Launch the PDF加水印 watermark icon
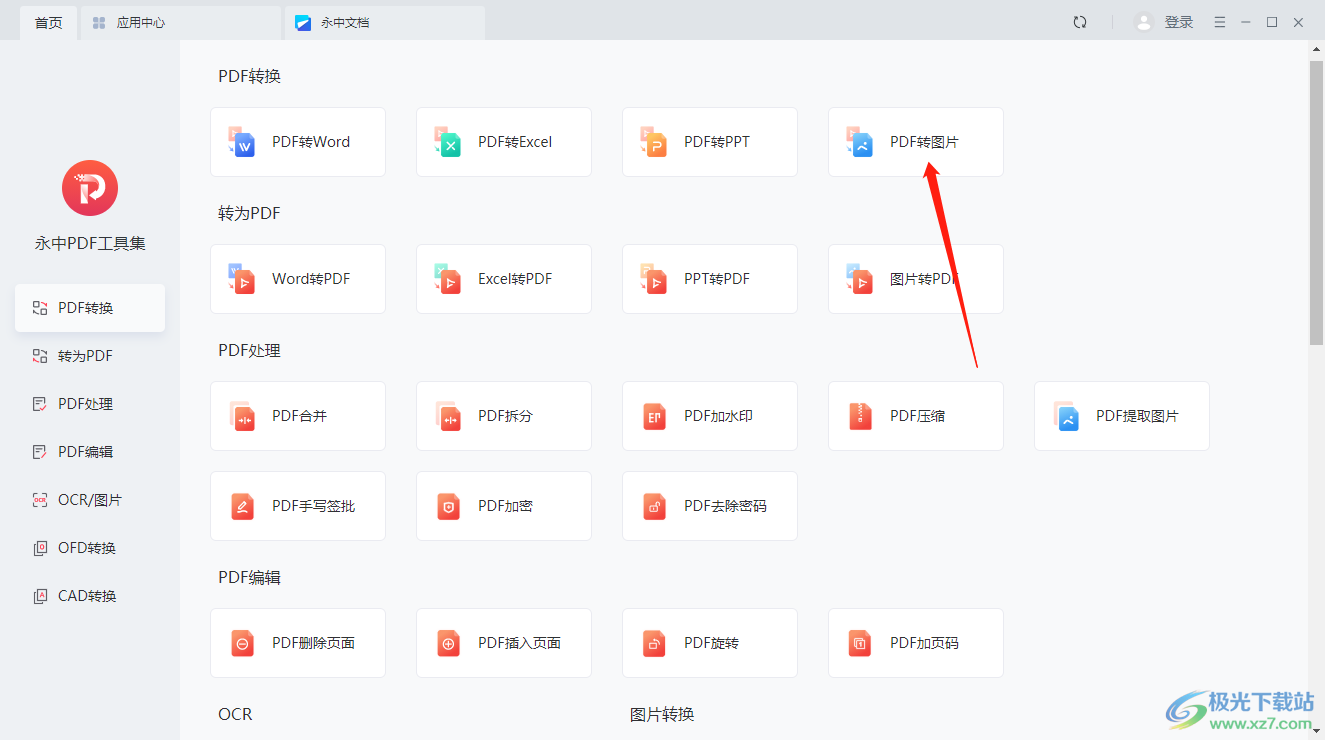The height and width of the screenshot is (740, 1325). [x=654, y=416]
